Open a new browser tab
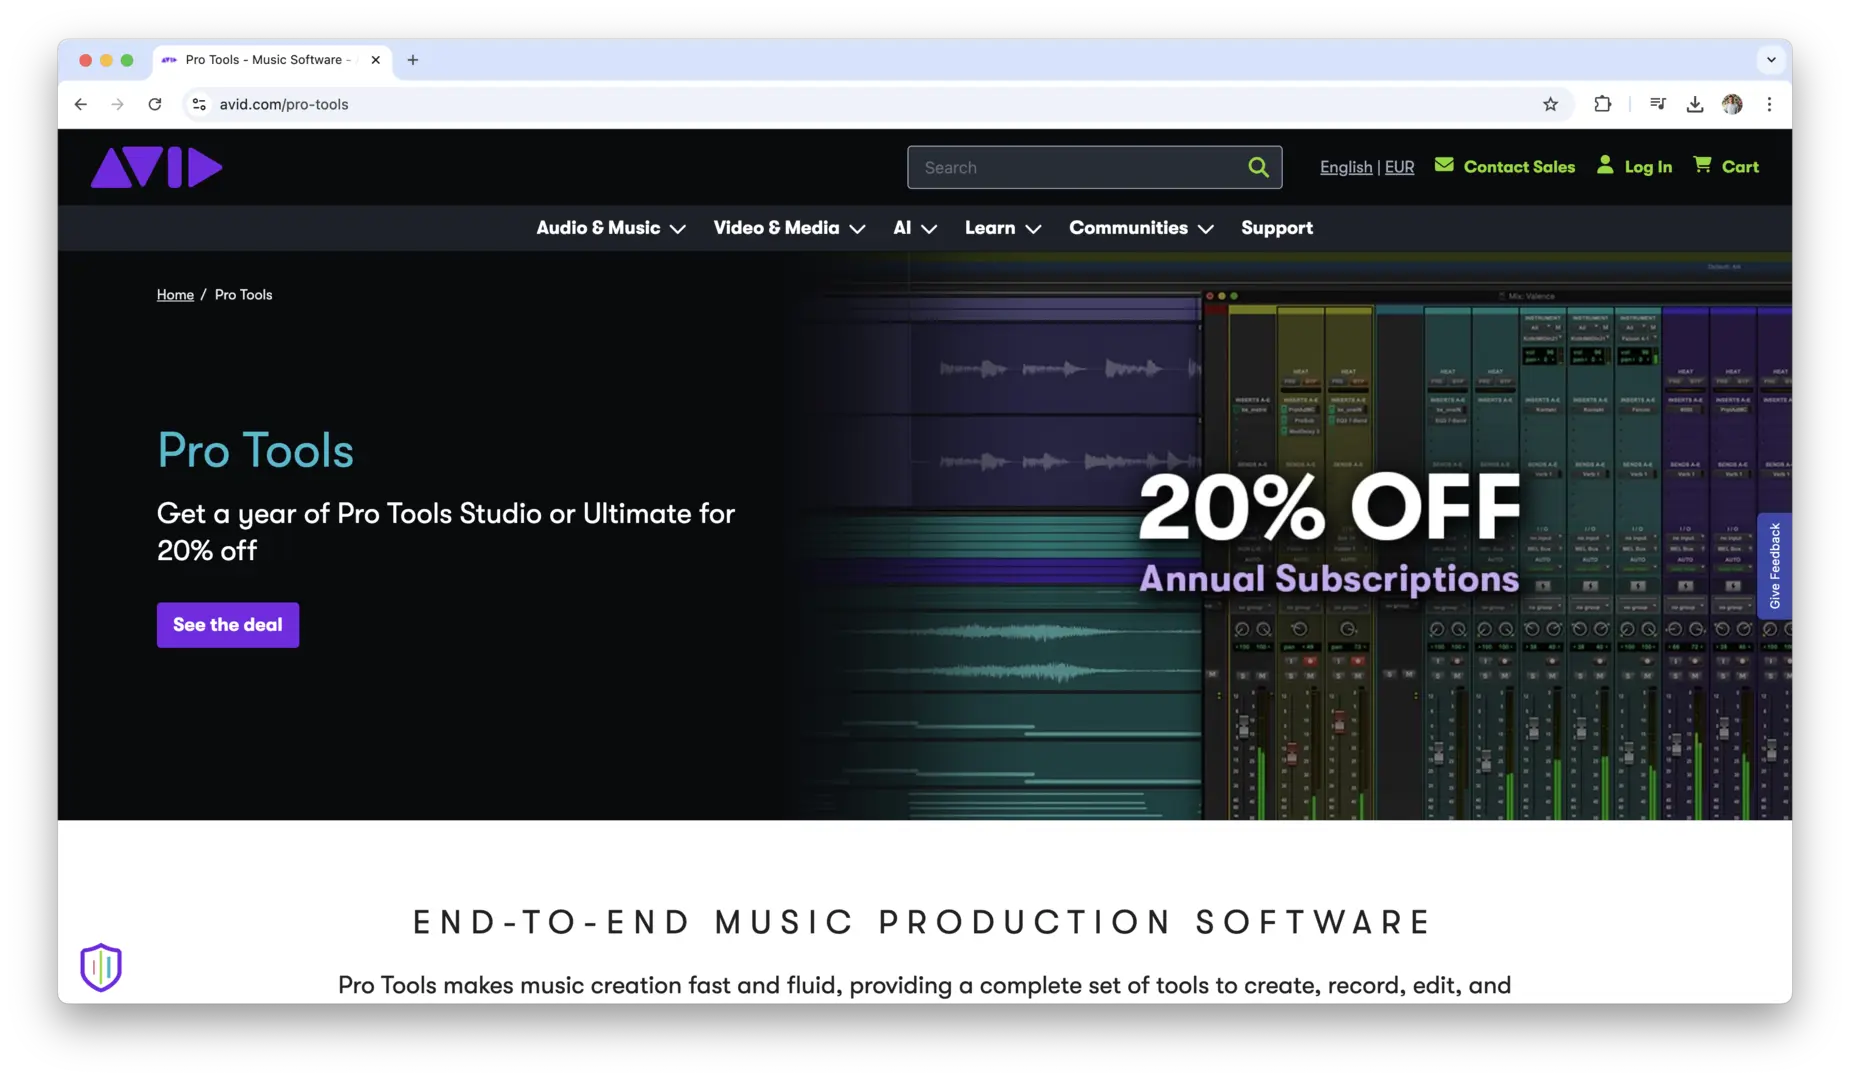This screenshot has height=1080, width=1850. [x=412, y=60]
